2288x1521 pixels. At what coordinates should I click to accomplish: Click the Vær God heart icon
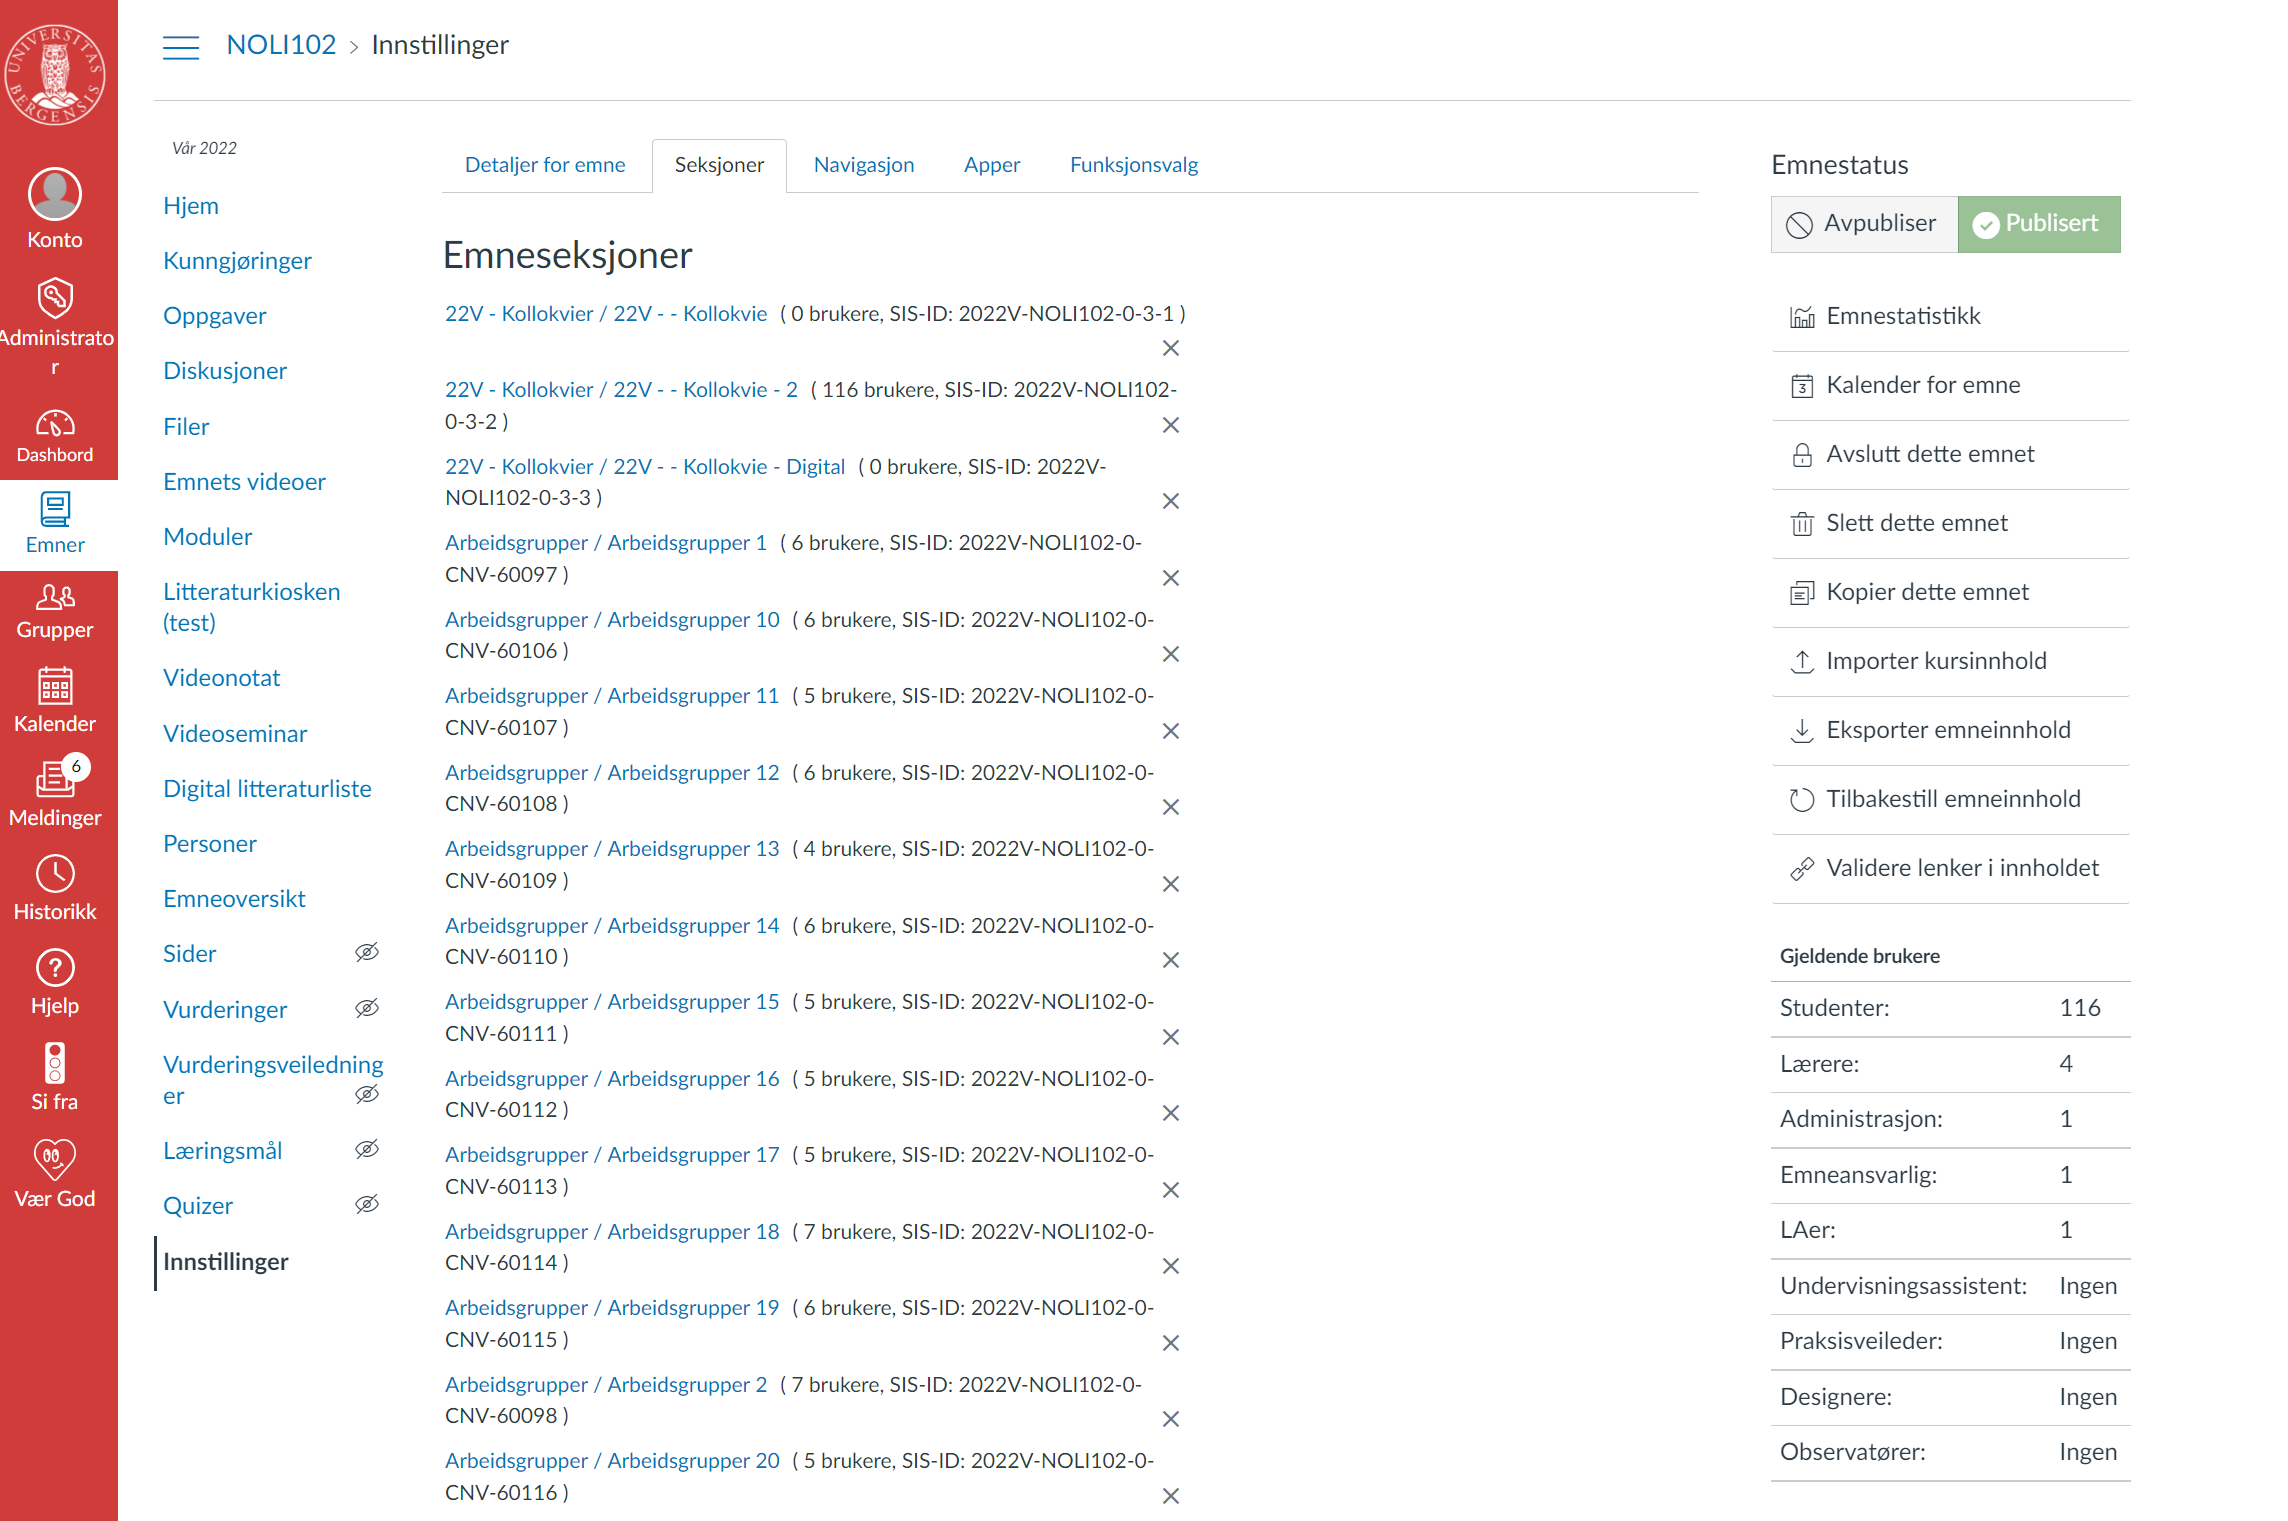[55, 1159]
